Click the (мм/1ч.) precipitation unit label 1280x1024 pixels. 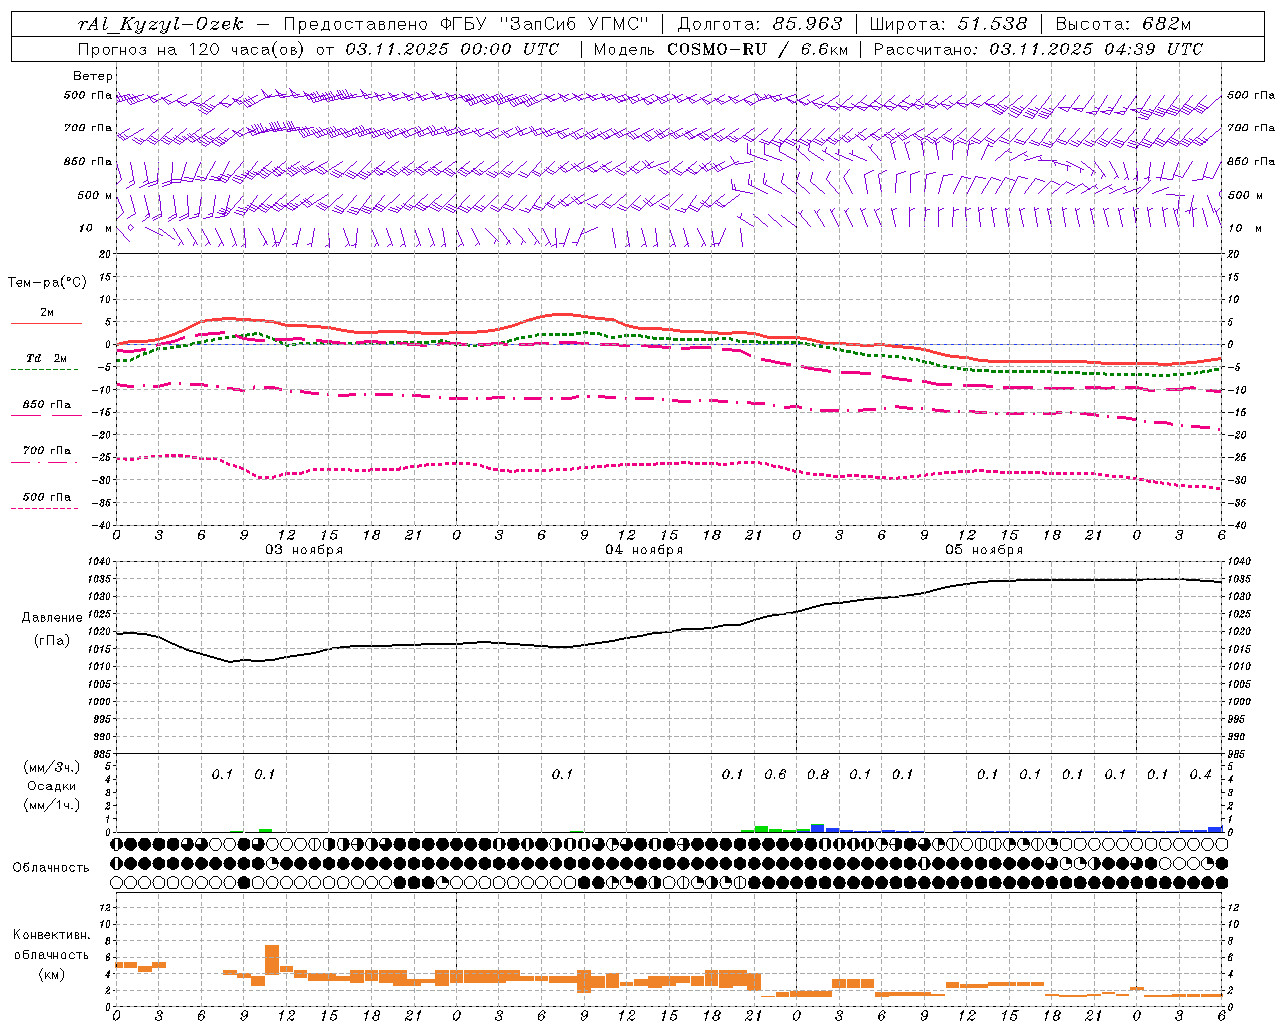click(x=52, y=805)
